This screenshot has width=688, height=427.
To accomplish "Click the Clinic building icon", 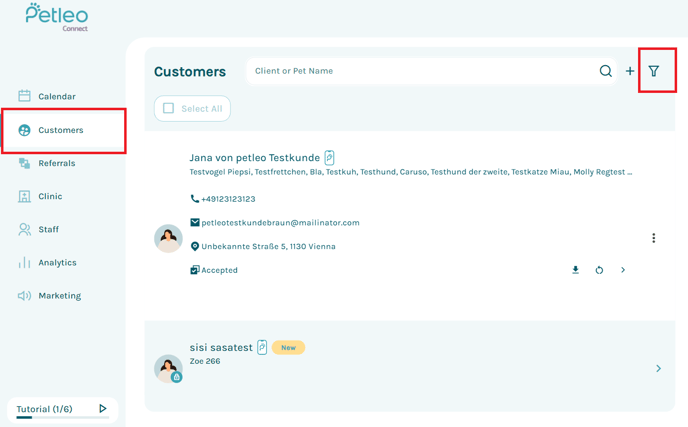I will point(25,196).
